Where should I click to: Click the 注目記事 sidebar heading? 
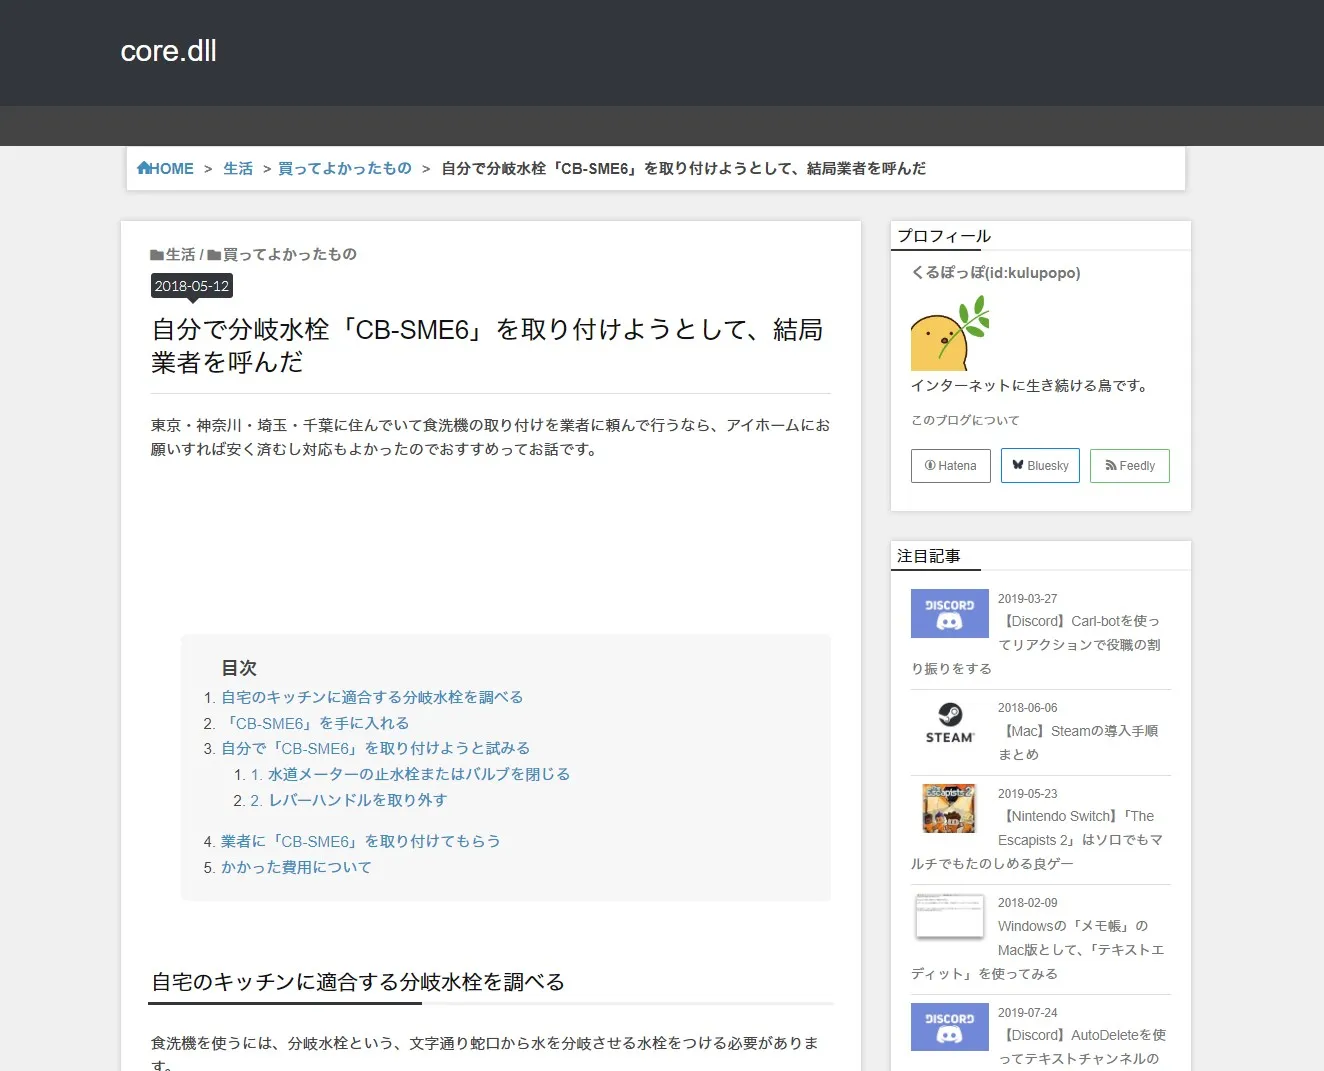click(x=929, y=556)
